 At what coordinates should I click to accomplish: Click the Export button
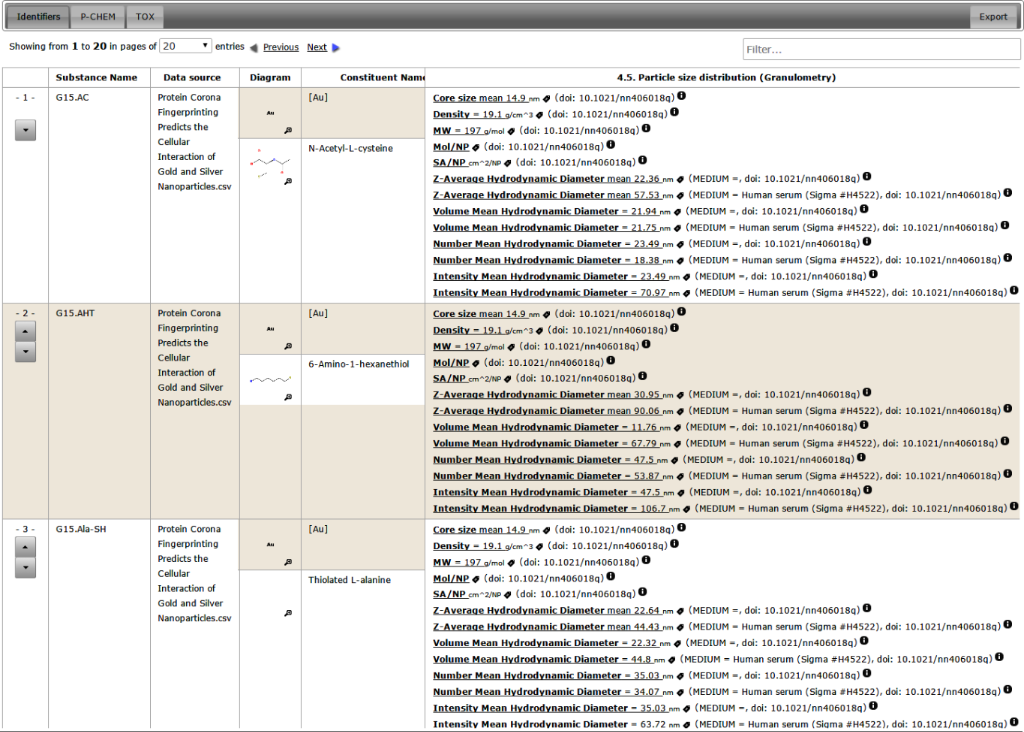click(992, 17)
